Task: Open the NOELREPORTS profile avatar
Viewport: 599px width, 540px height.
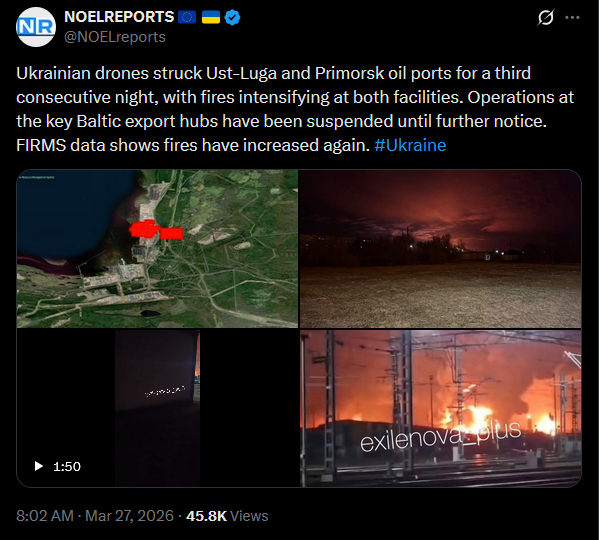Action: 36,27
